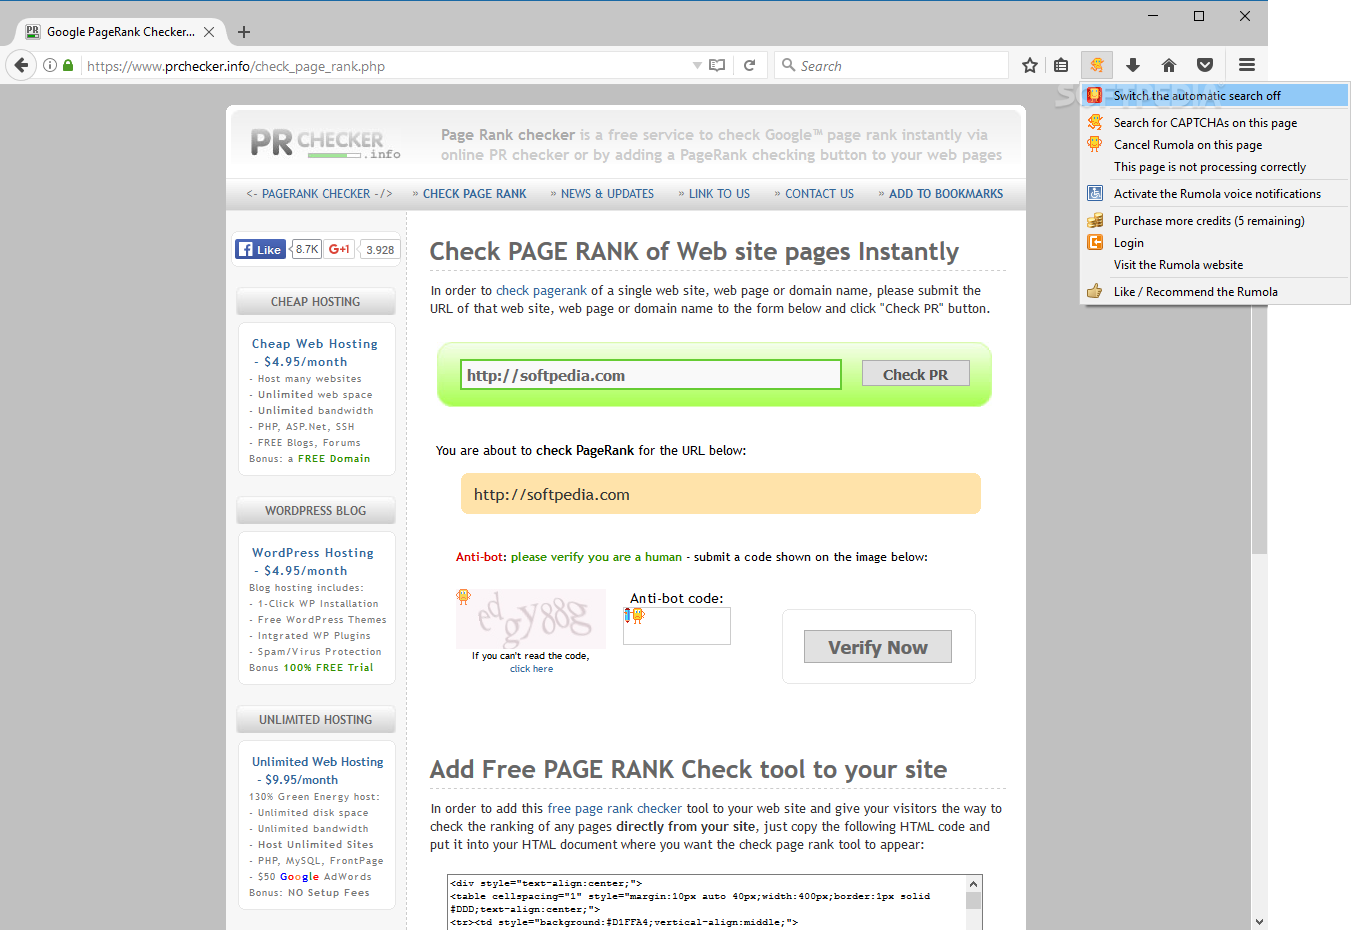Bookmark this page with star icon

pyautogui.click(x=1030, y=65)
